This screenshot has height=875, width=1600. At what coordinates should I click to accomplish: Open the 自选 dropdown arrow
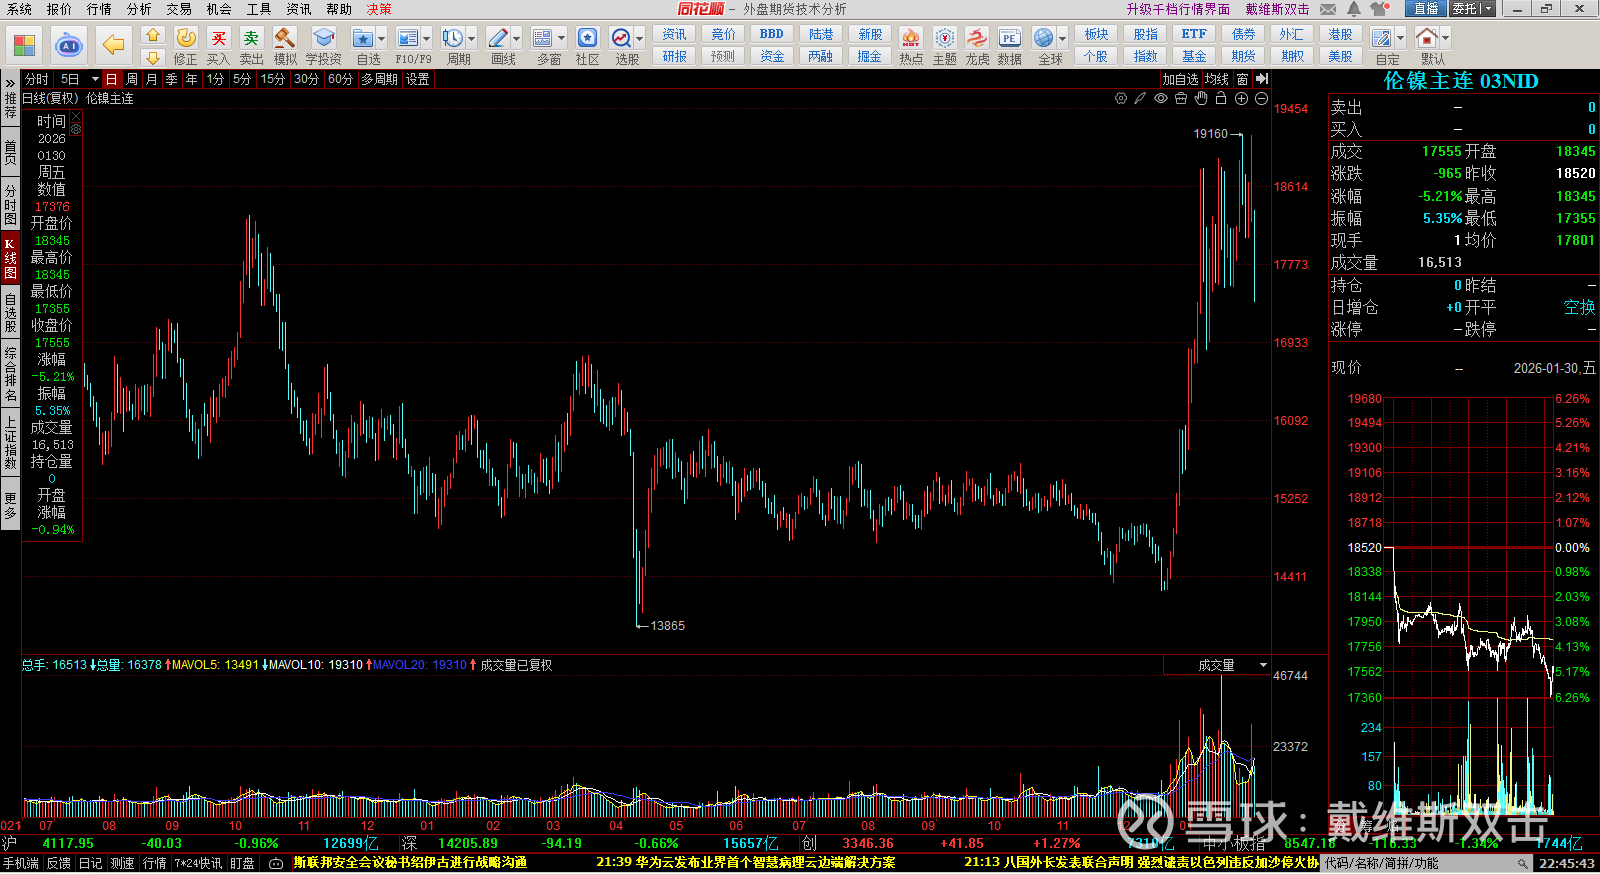382,39
